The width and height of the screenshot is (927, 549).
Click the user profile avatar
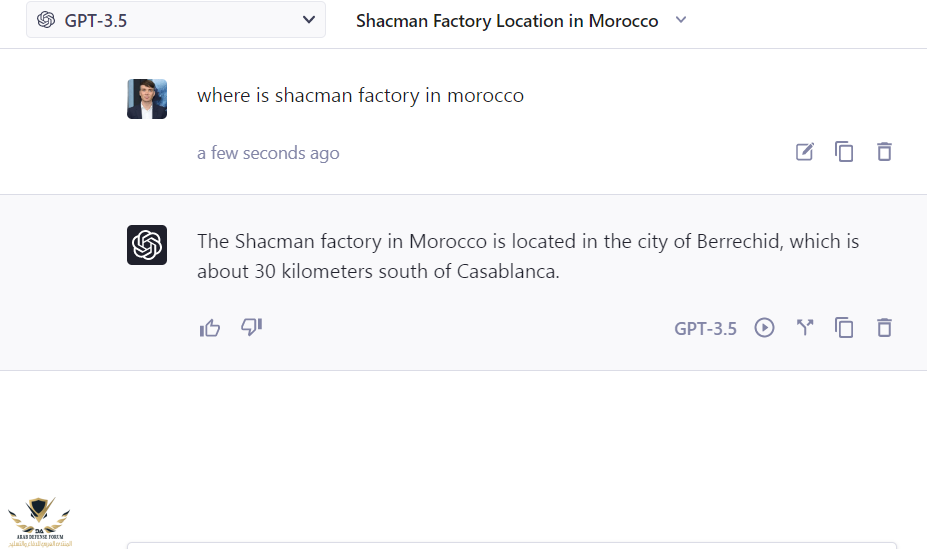click(x=147, y=99)
